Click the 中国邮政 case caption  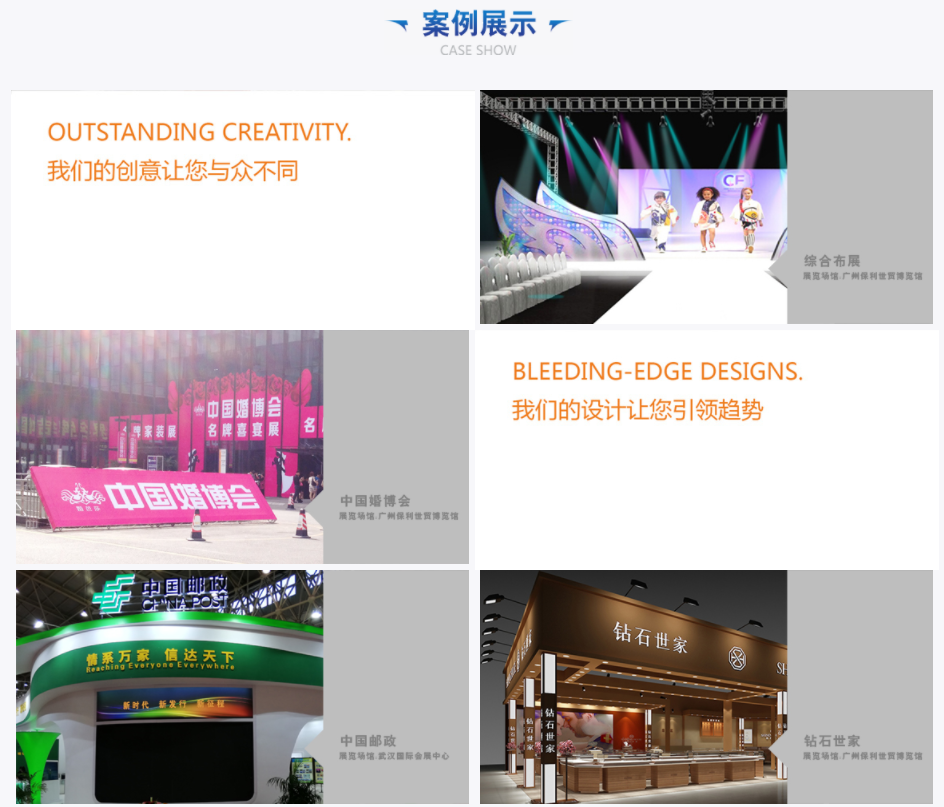pyautogui.click(x=368, y=741)
